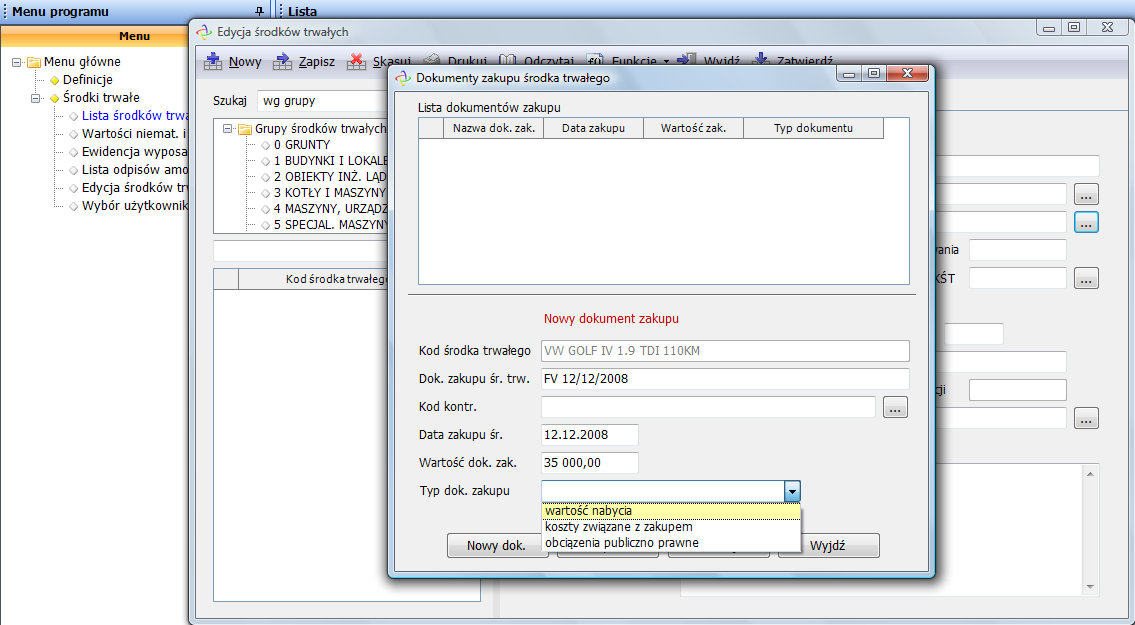This screenshot has width=1135, height=625.
Task: Click the Wyjdź button in dialog
Action: point(829,545)
